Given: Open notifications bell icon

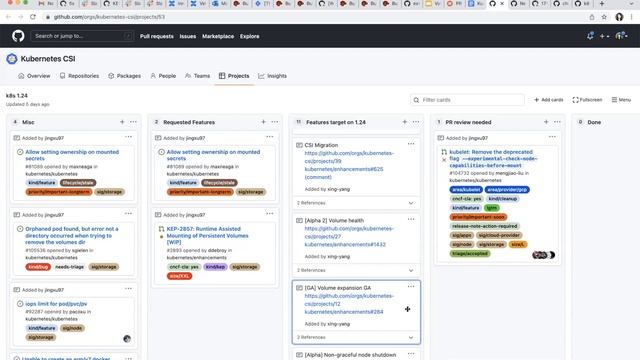Looking at the screenshot, I should pyautogui.click(x=590, y=36).
